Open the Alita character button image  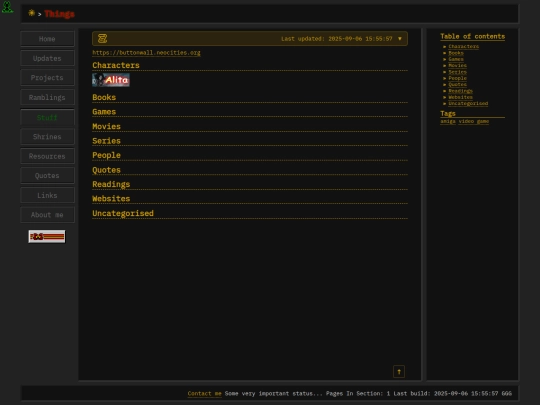pos(111,80)
